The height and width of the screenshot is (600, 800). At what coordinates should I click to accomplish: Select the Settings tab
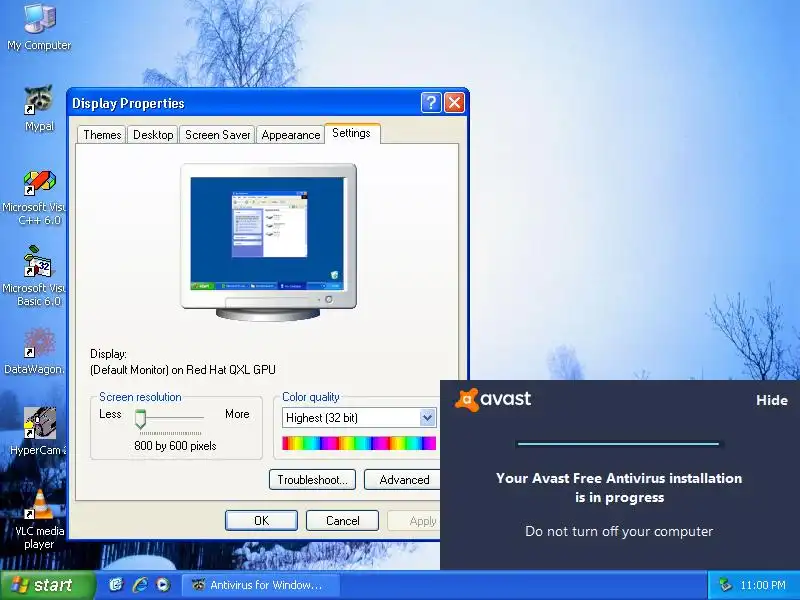click(x=352, y=133)
